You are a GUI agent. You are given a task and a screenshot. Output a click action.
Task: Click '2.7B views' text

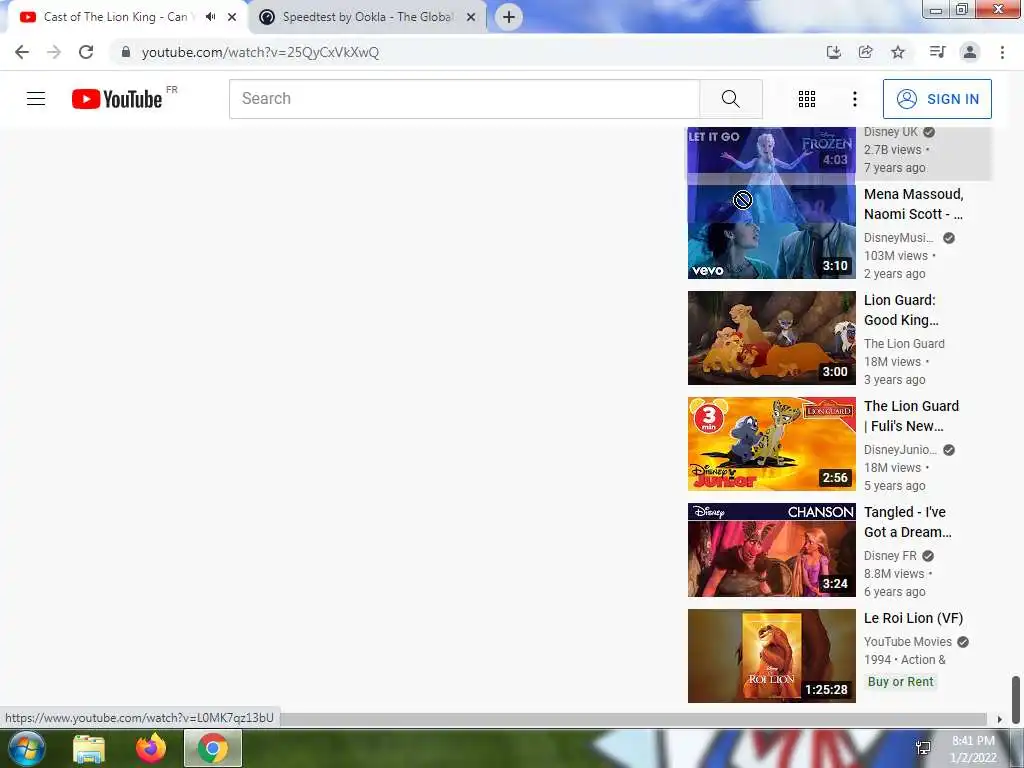892,150
